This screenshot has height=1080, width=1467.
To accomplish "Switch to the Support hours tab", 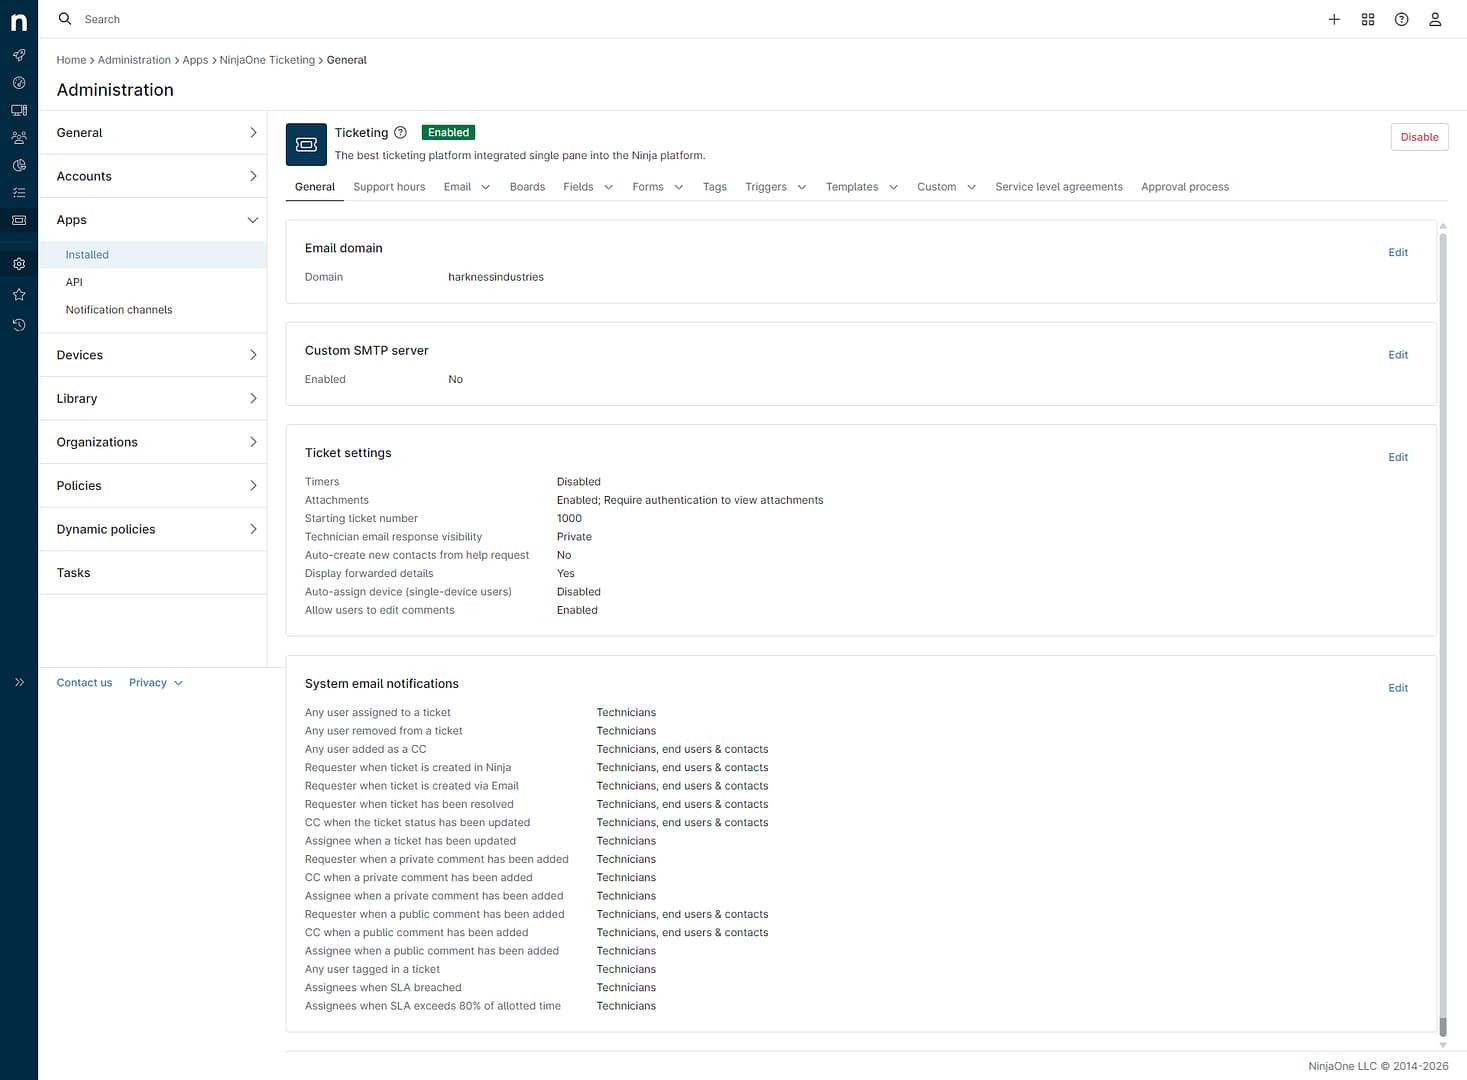I will 389,187.
